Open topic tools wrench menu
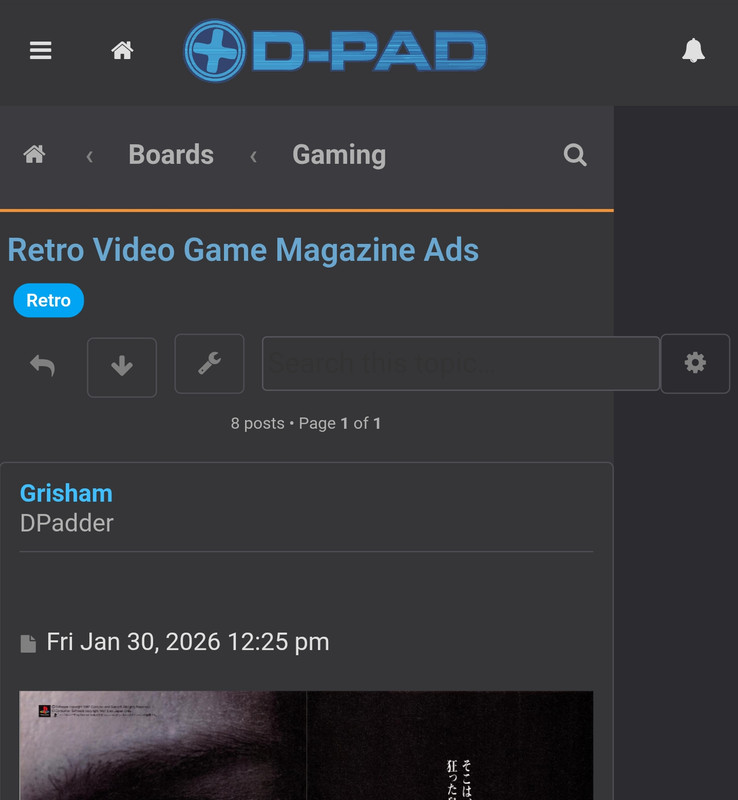 [209, 363]
